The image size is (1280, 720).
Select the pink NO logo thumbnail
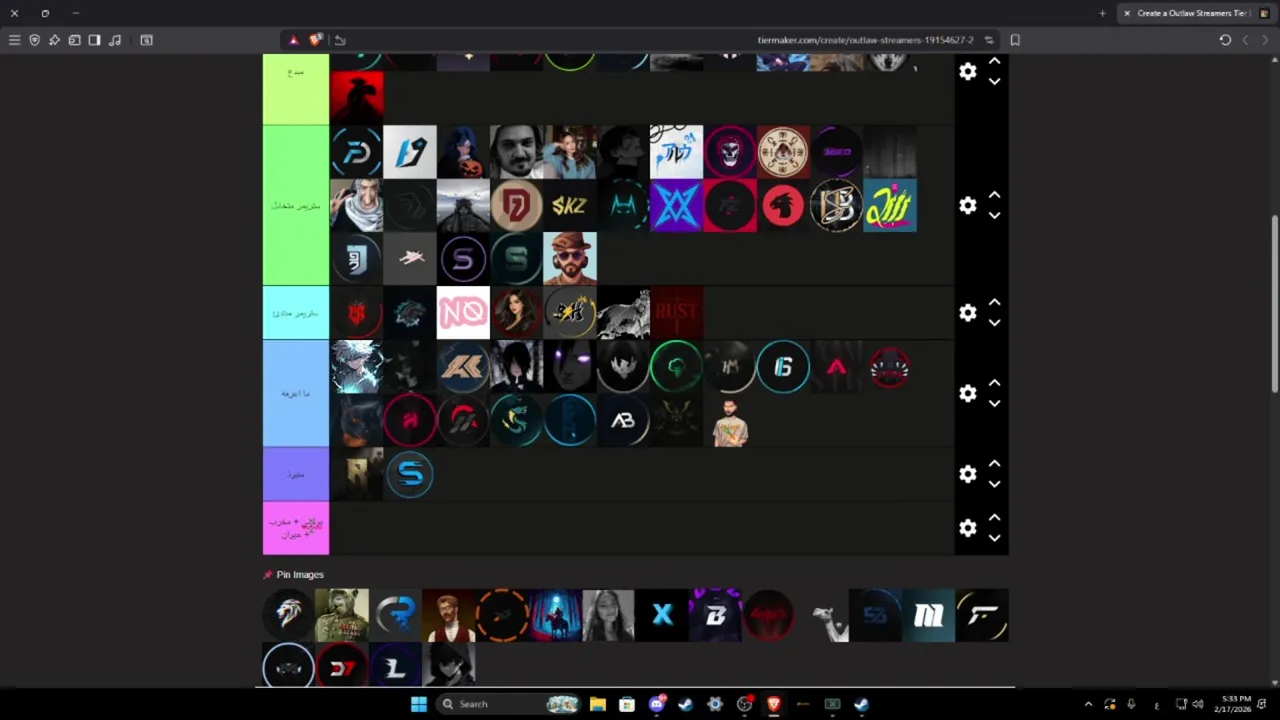pyautogui.click(x=463, y=313)
